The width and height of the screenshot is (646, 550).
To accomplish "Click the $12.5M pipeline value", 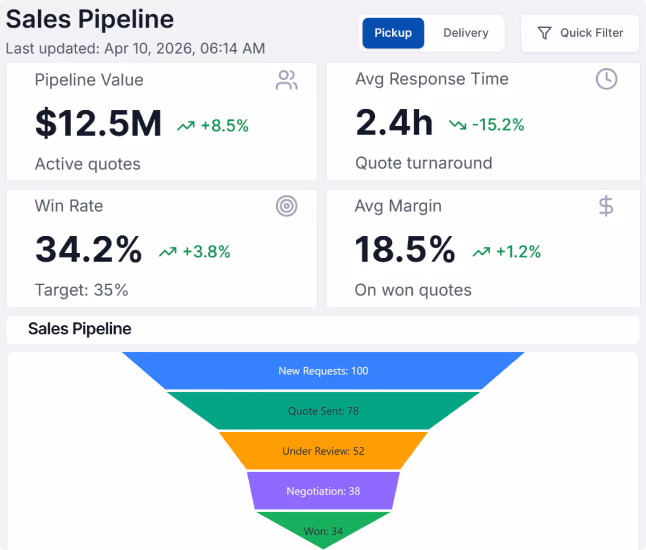I will [x=98, y=123].
